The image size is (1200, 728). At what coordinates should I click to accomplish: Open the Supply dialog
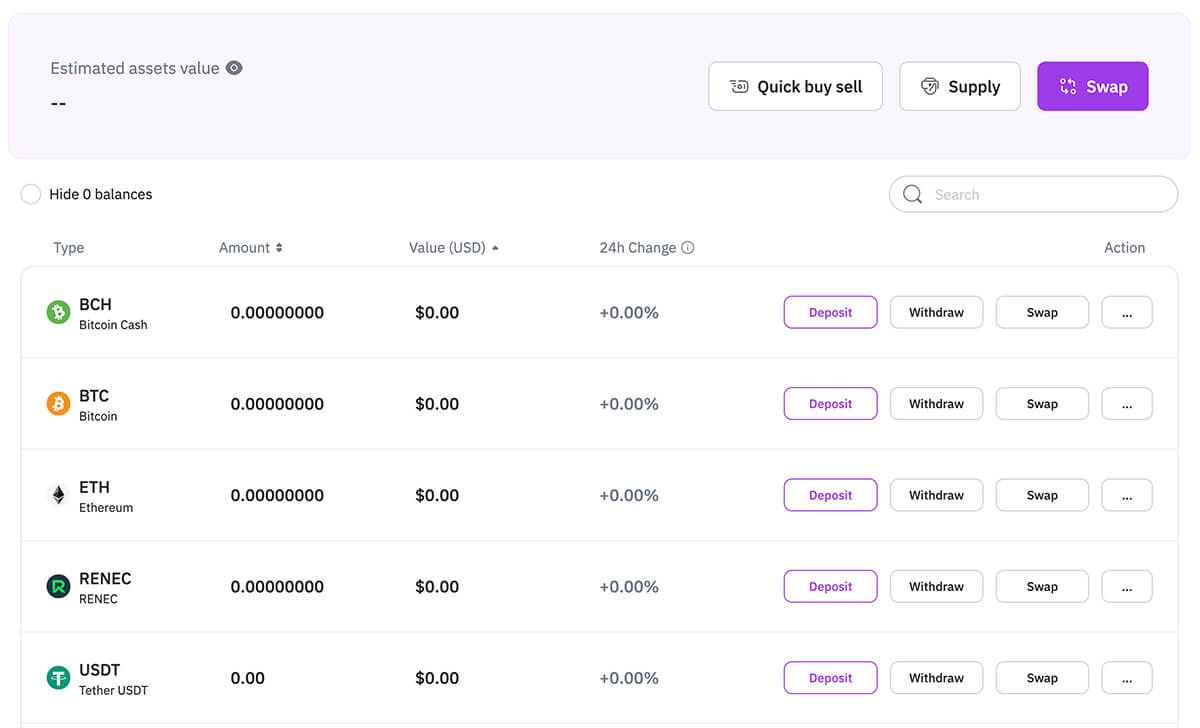coord(959,86)
